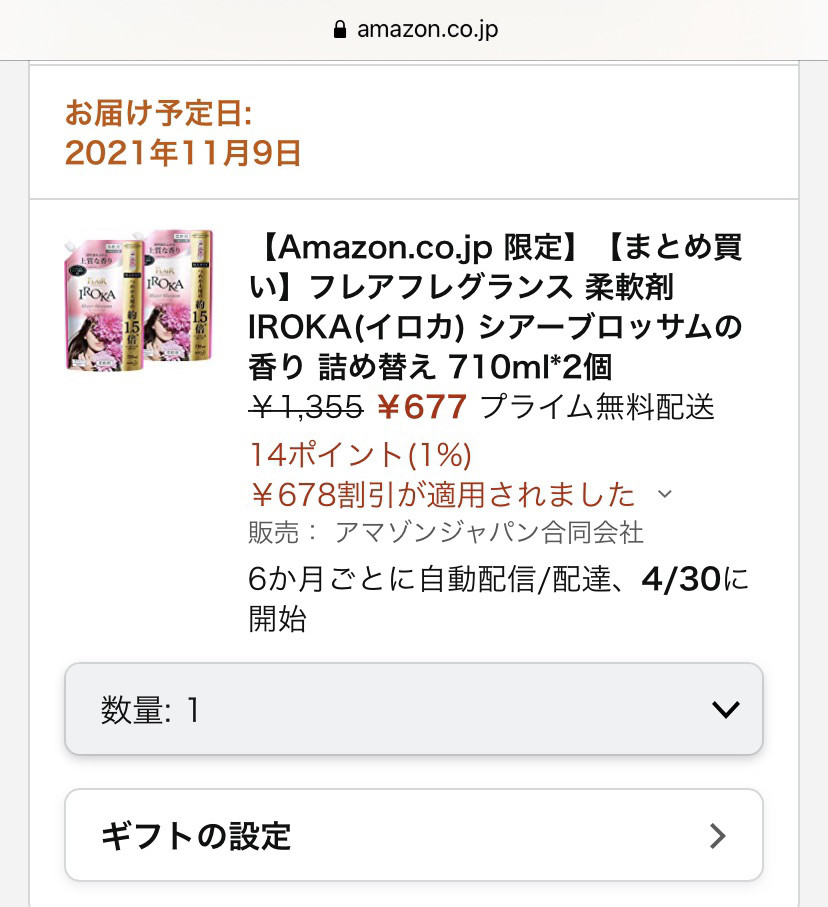828x907 pixels.
Task: Click the 14ポイント(1%) points text
Action: coord(359,455)
